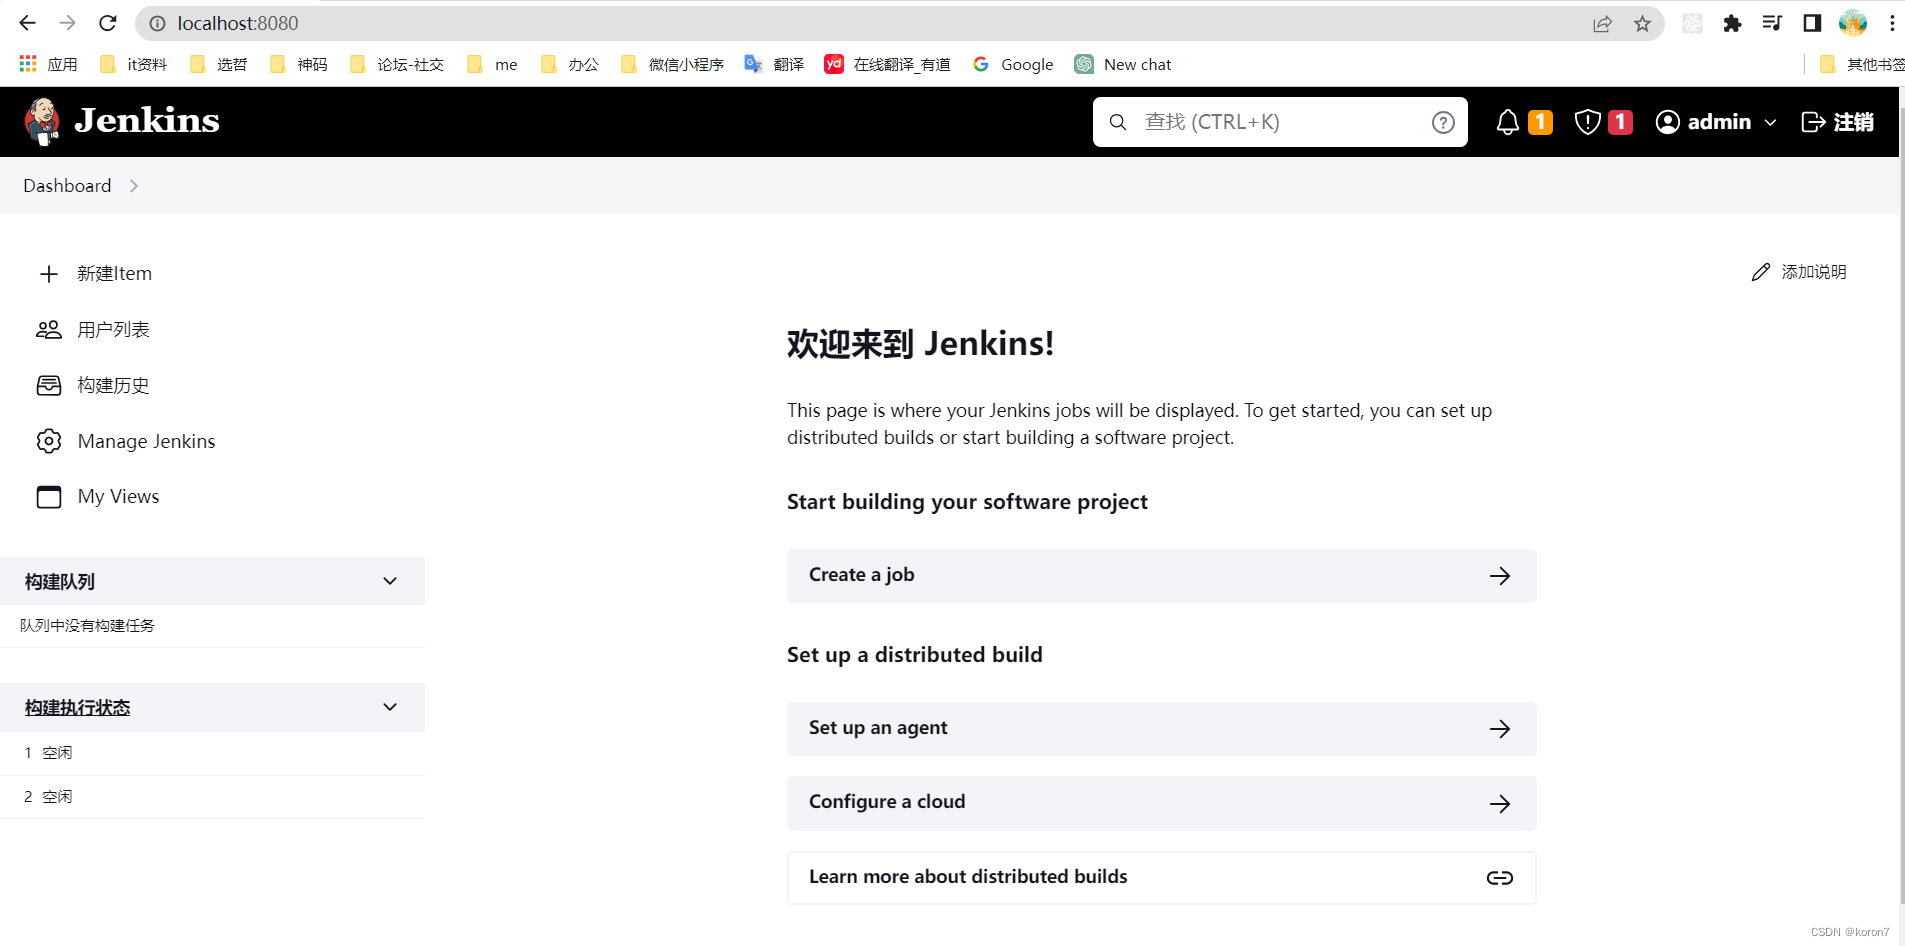Focus the 查找 (CTRL+K) search field
1905x946 pixels.
[1280, 122]
